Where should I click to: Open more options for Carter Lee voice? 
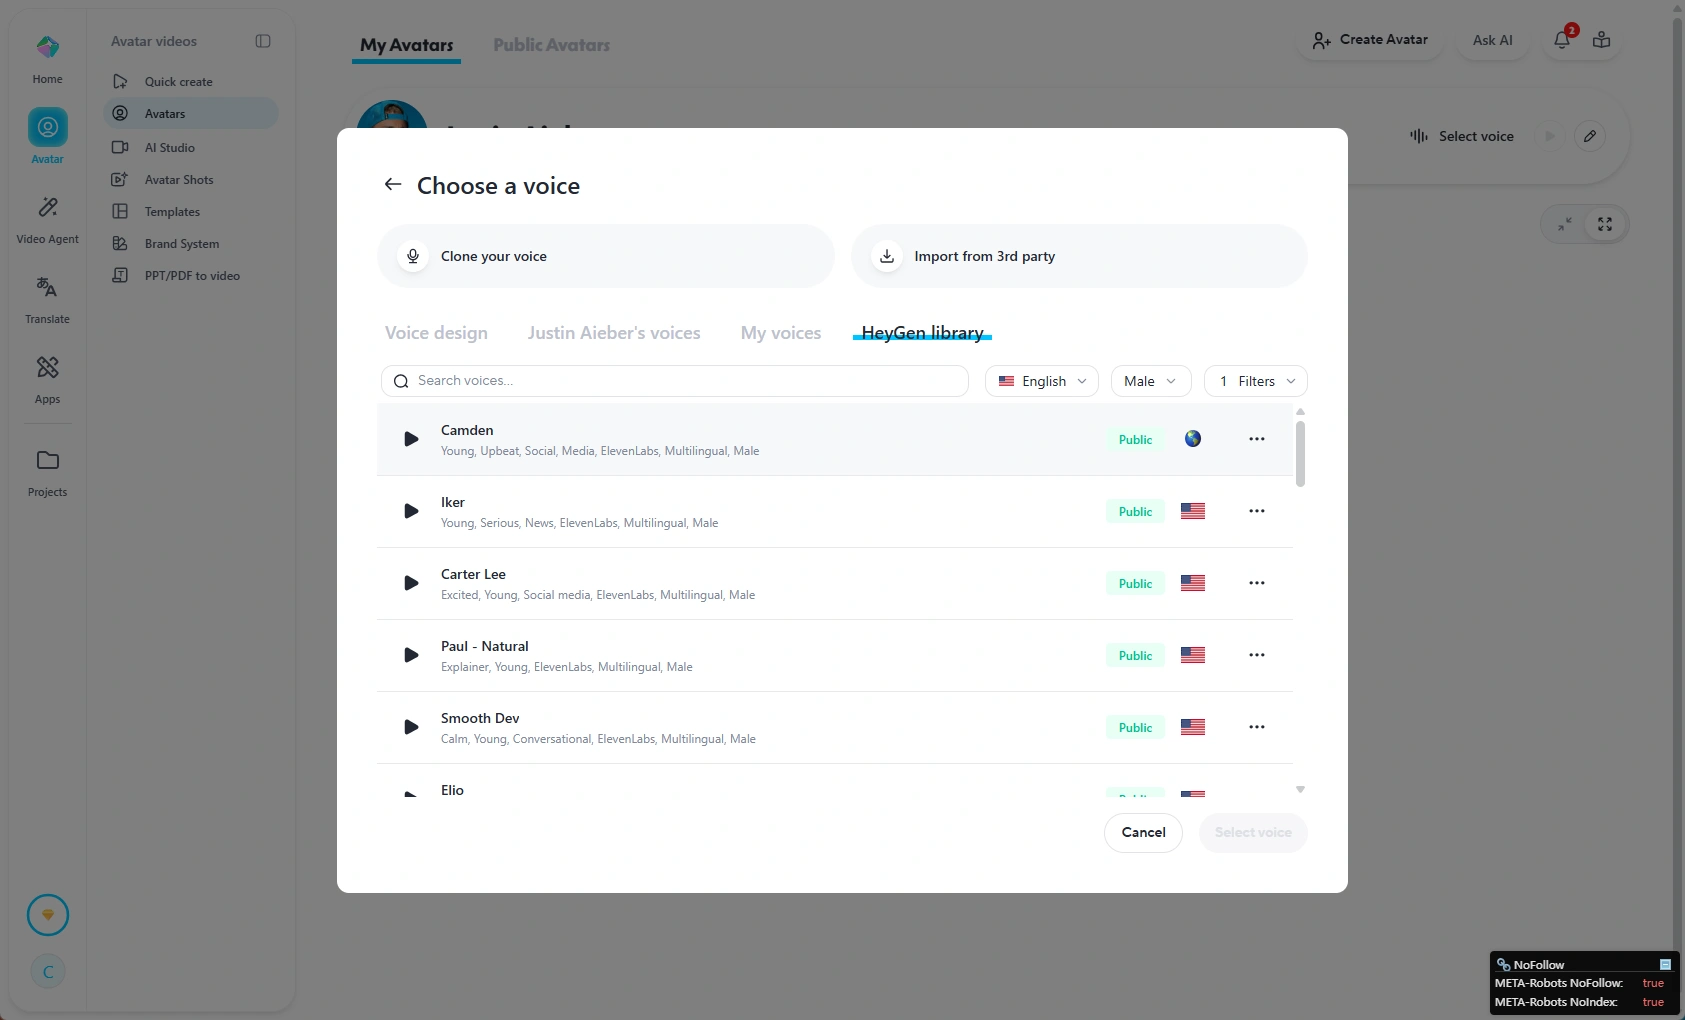coord(1256,583)
